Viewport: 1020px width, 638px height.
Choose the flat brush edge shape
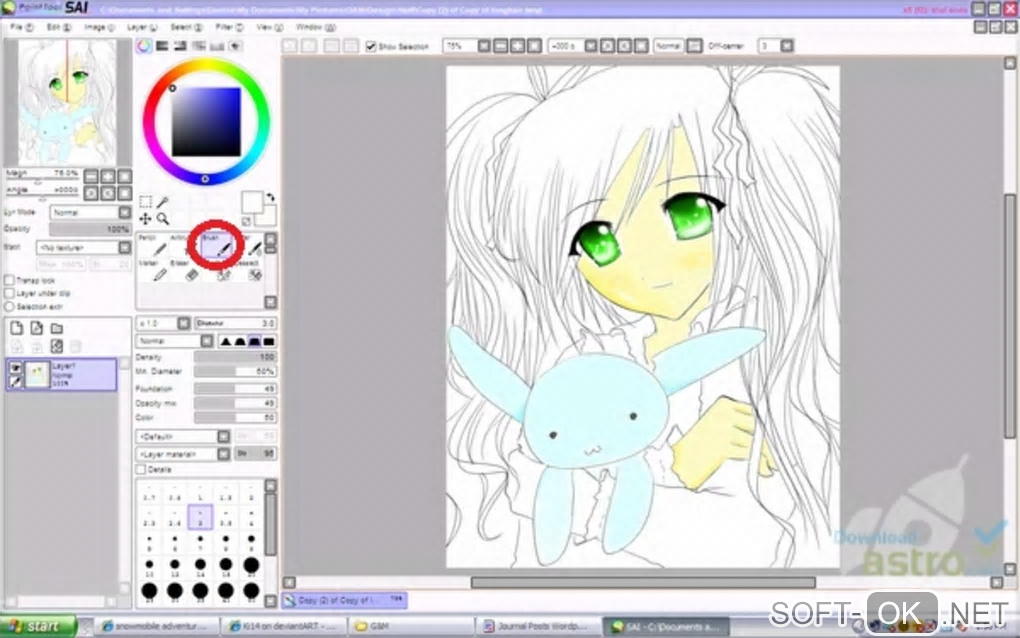[269, 341]
